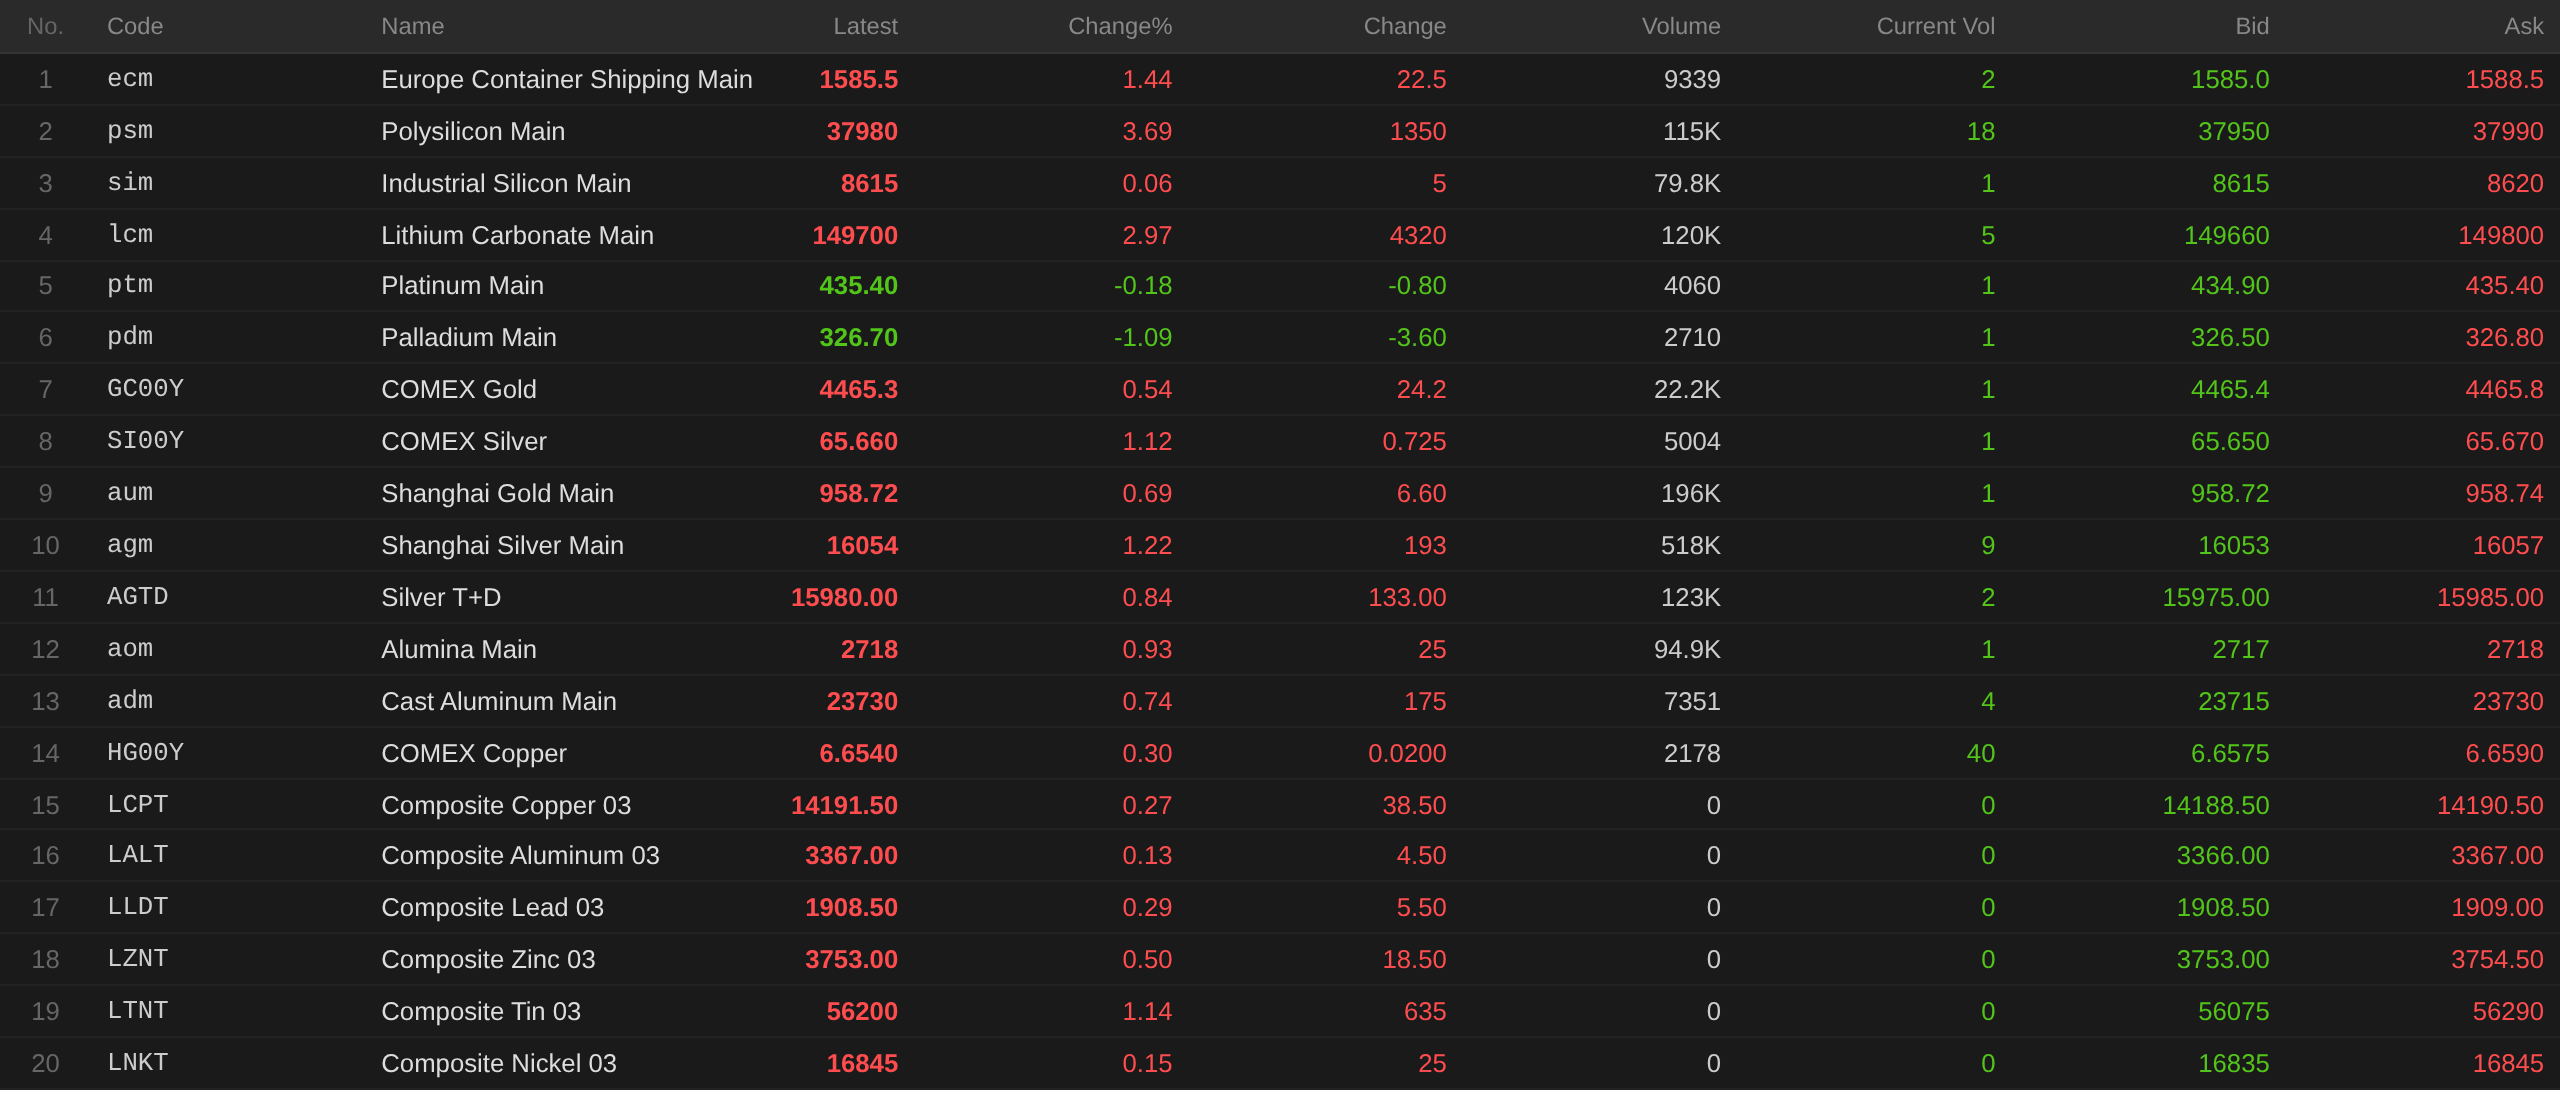Open COMEX Silver quote
Image resolution: width=2560 pixels, height=1104 pixels.
pos(1280,441)
